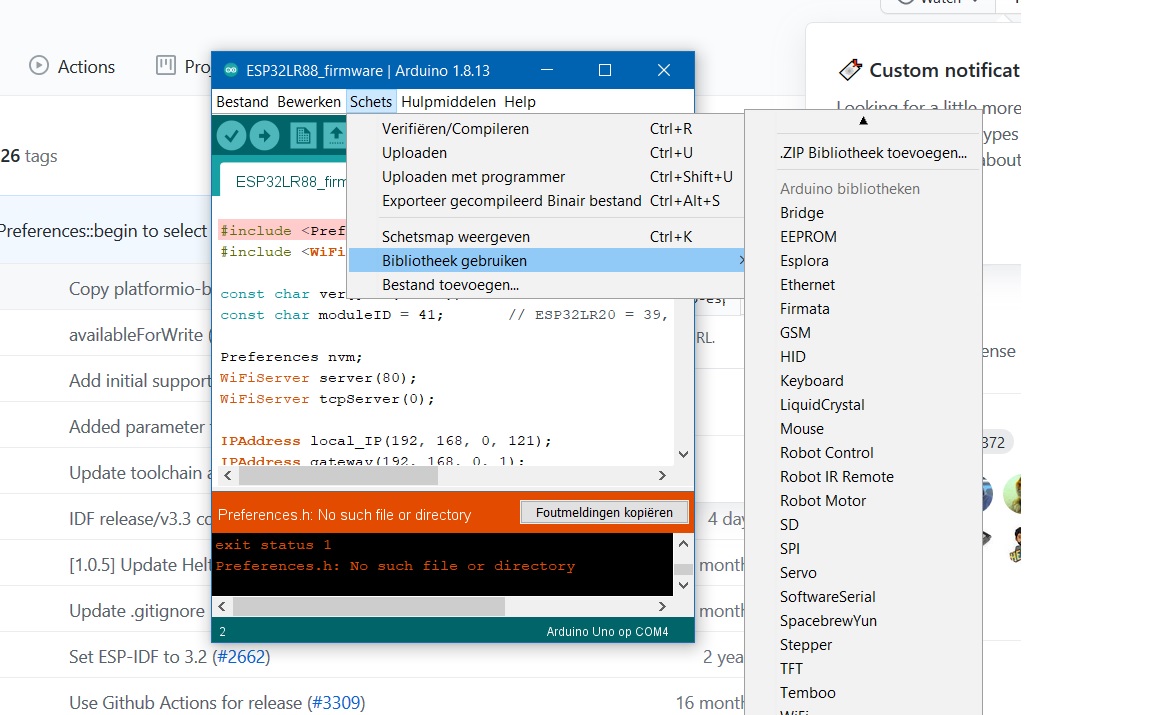Select .ZIP Bibliotheek toevoegen...

[873, 153]
